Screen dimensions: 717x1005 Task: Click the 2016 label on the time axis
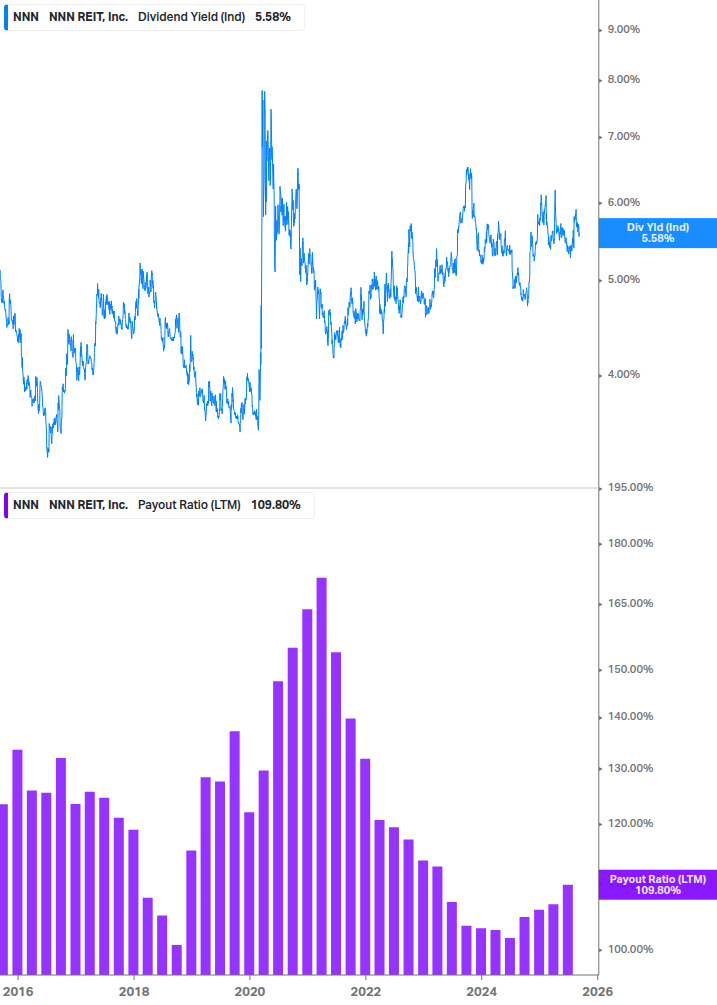(18, 992)
